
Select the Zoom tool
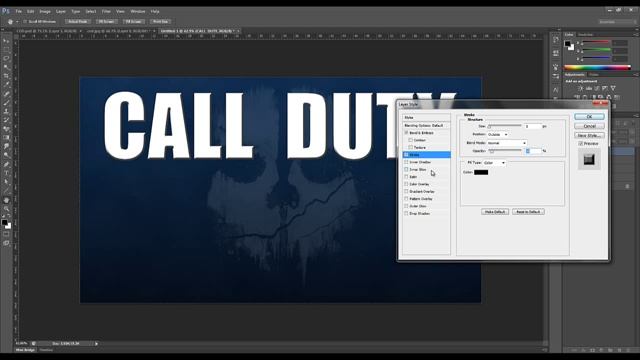pos(6,209)
